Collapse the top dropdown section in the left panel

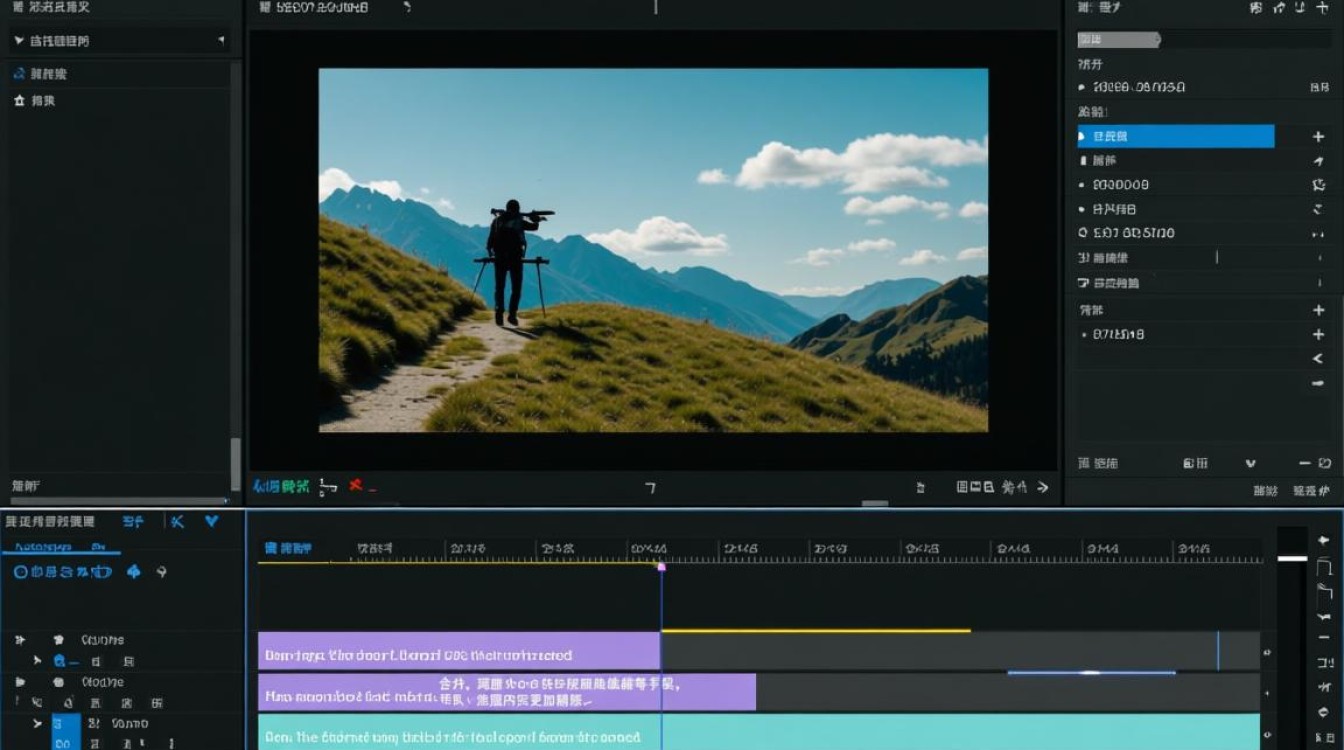coord(20,41)
